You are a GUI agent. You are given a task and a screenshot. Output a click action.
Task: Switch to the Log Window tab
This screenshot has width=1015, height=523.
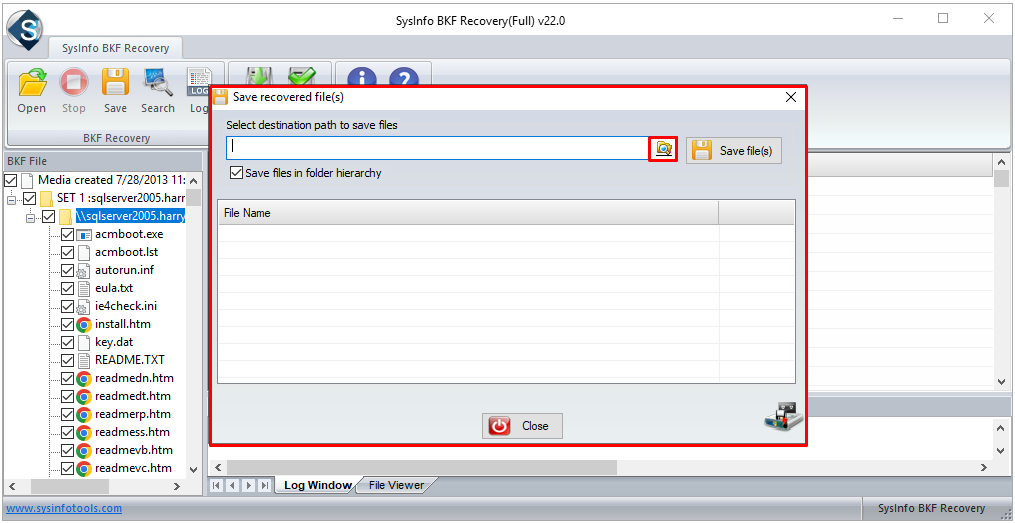[x=317, y=485]
